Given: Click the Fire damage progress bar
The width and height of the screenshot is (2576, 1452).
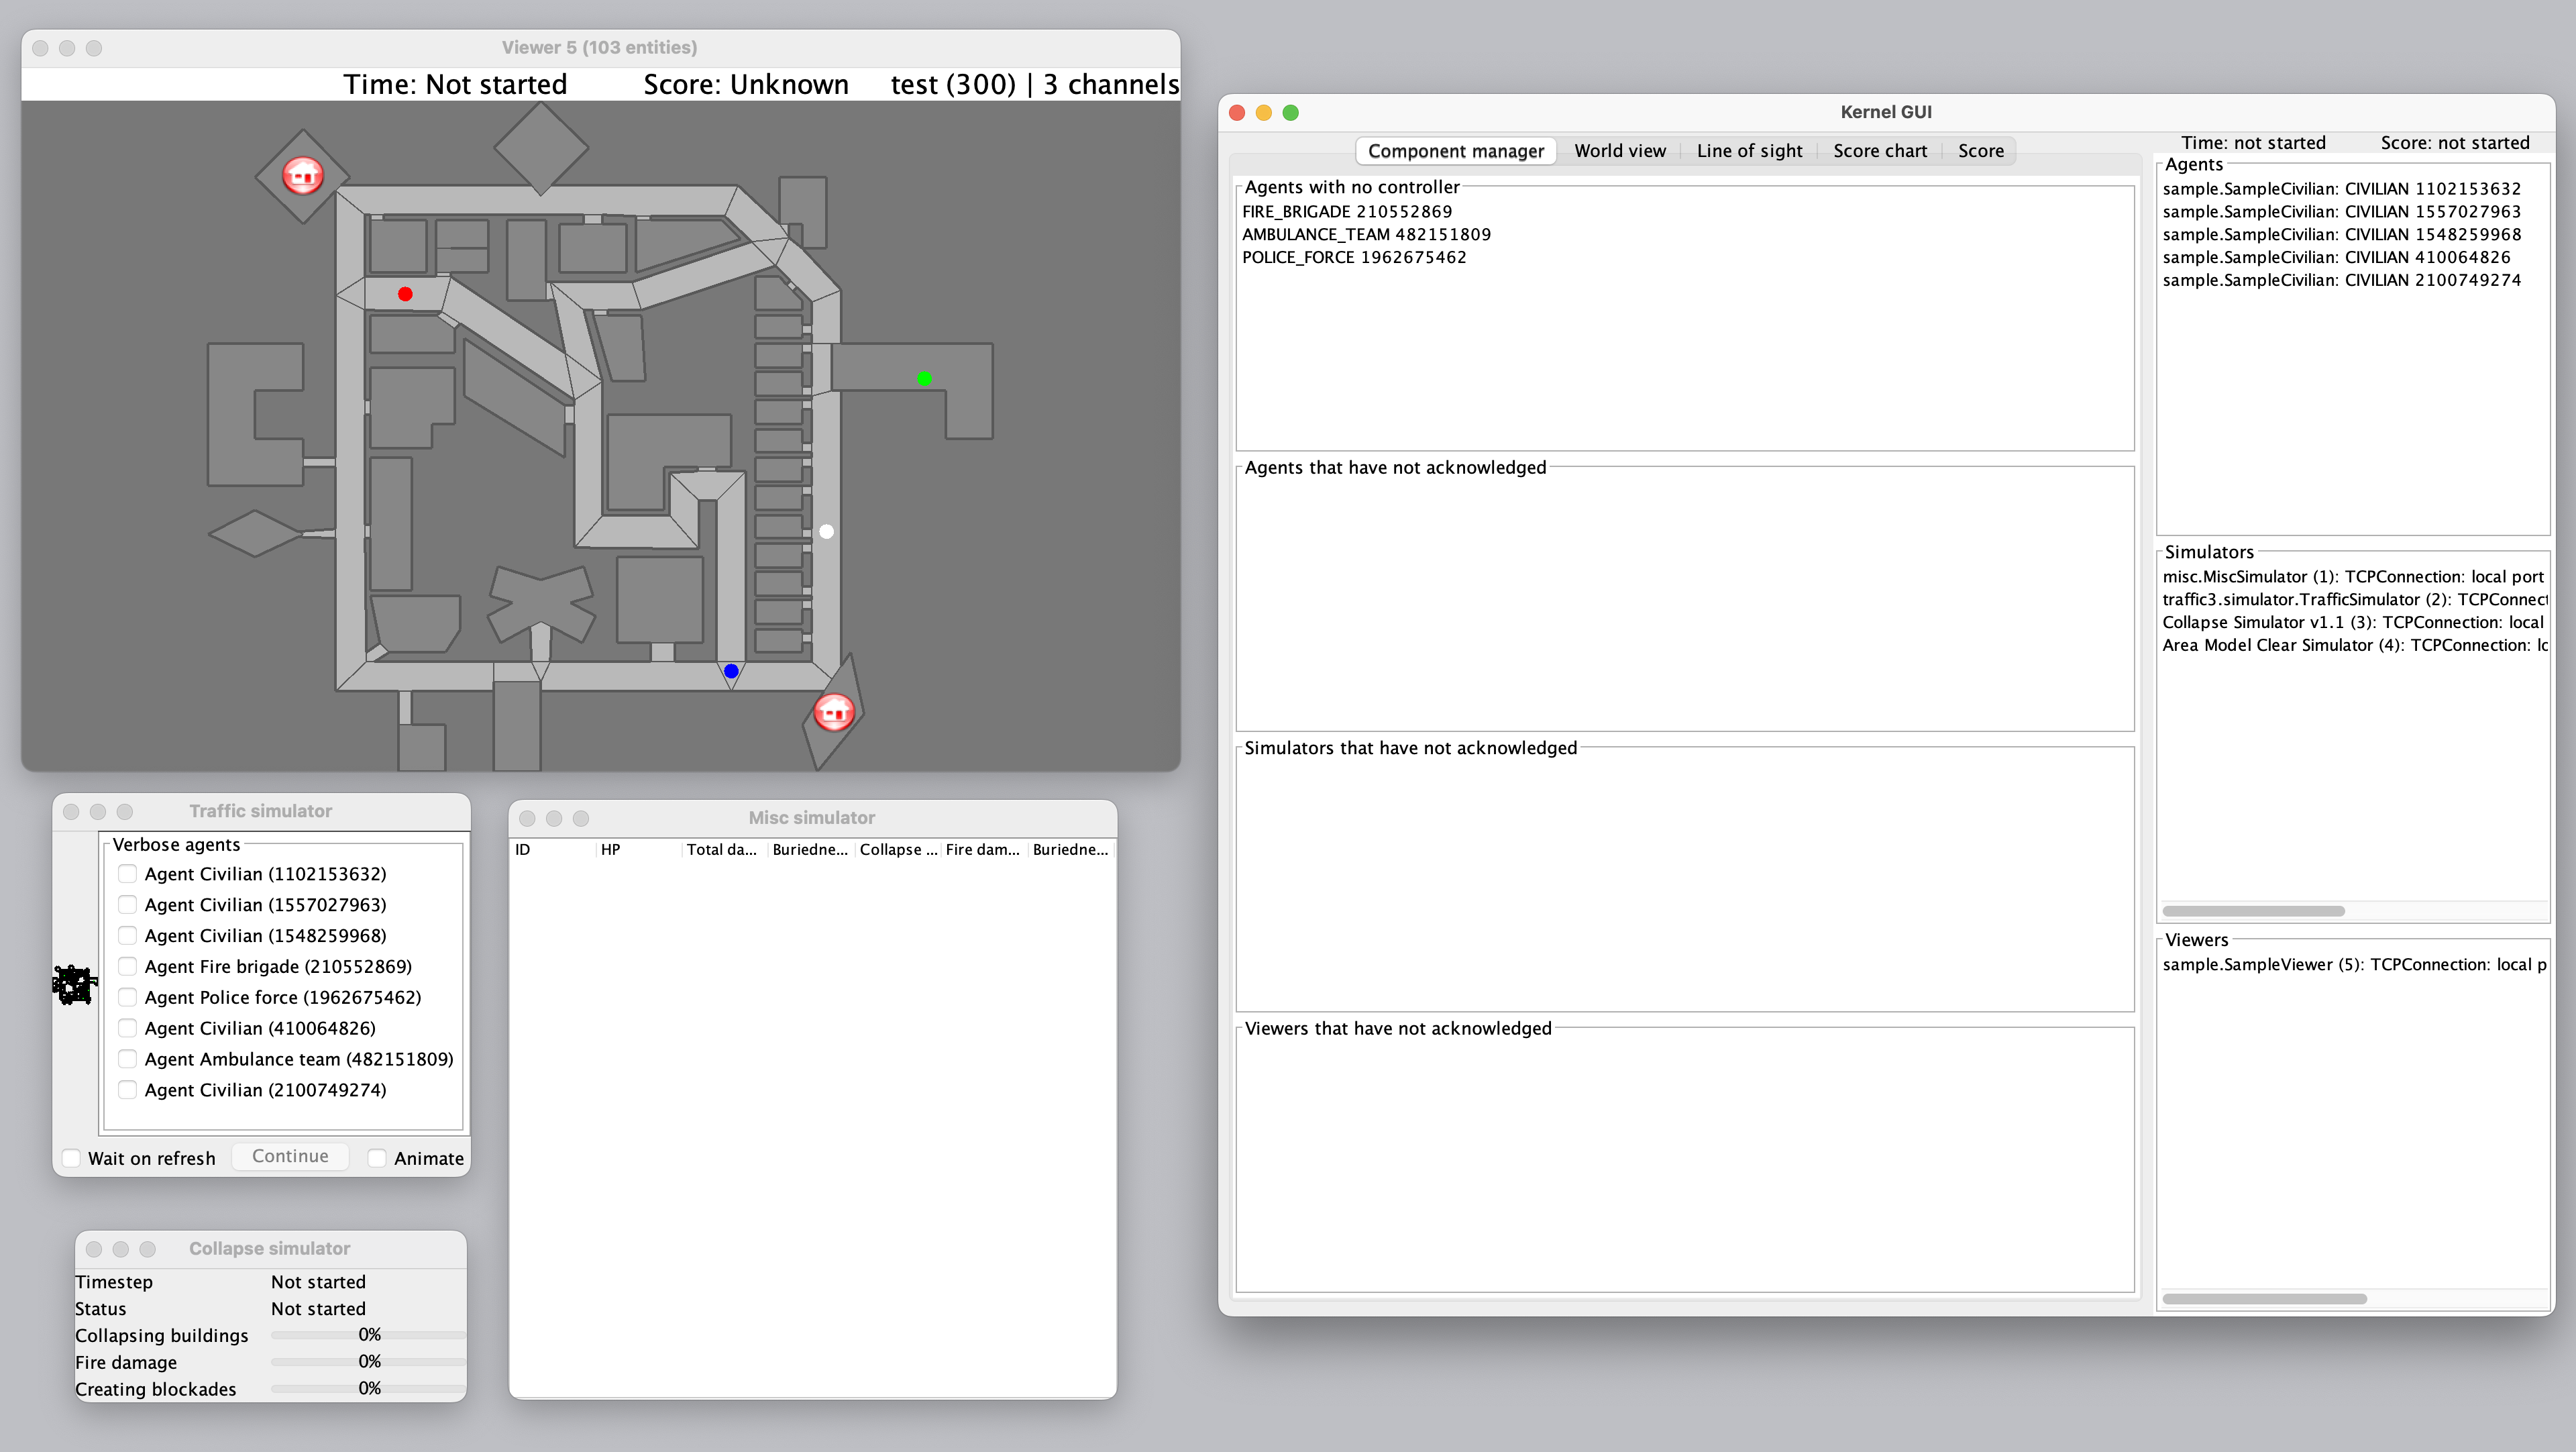Looking at the screenshot, I should coord(368,1362).
